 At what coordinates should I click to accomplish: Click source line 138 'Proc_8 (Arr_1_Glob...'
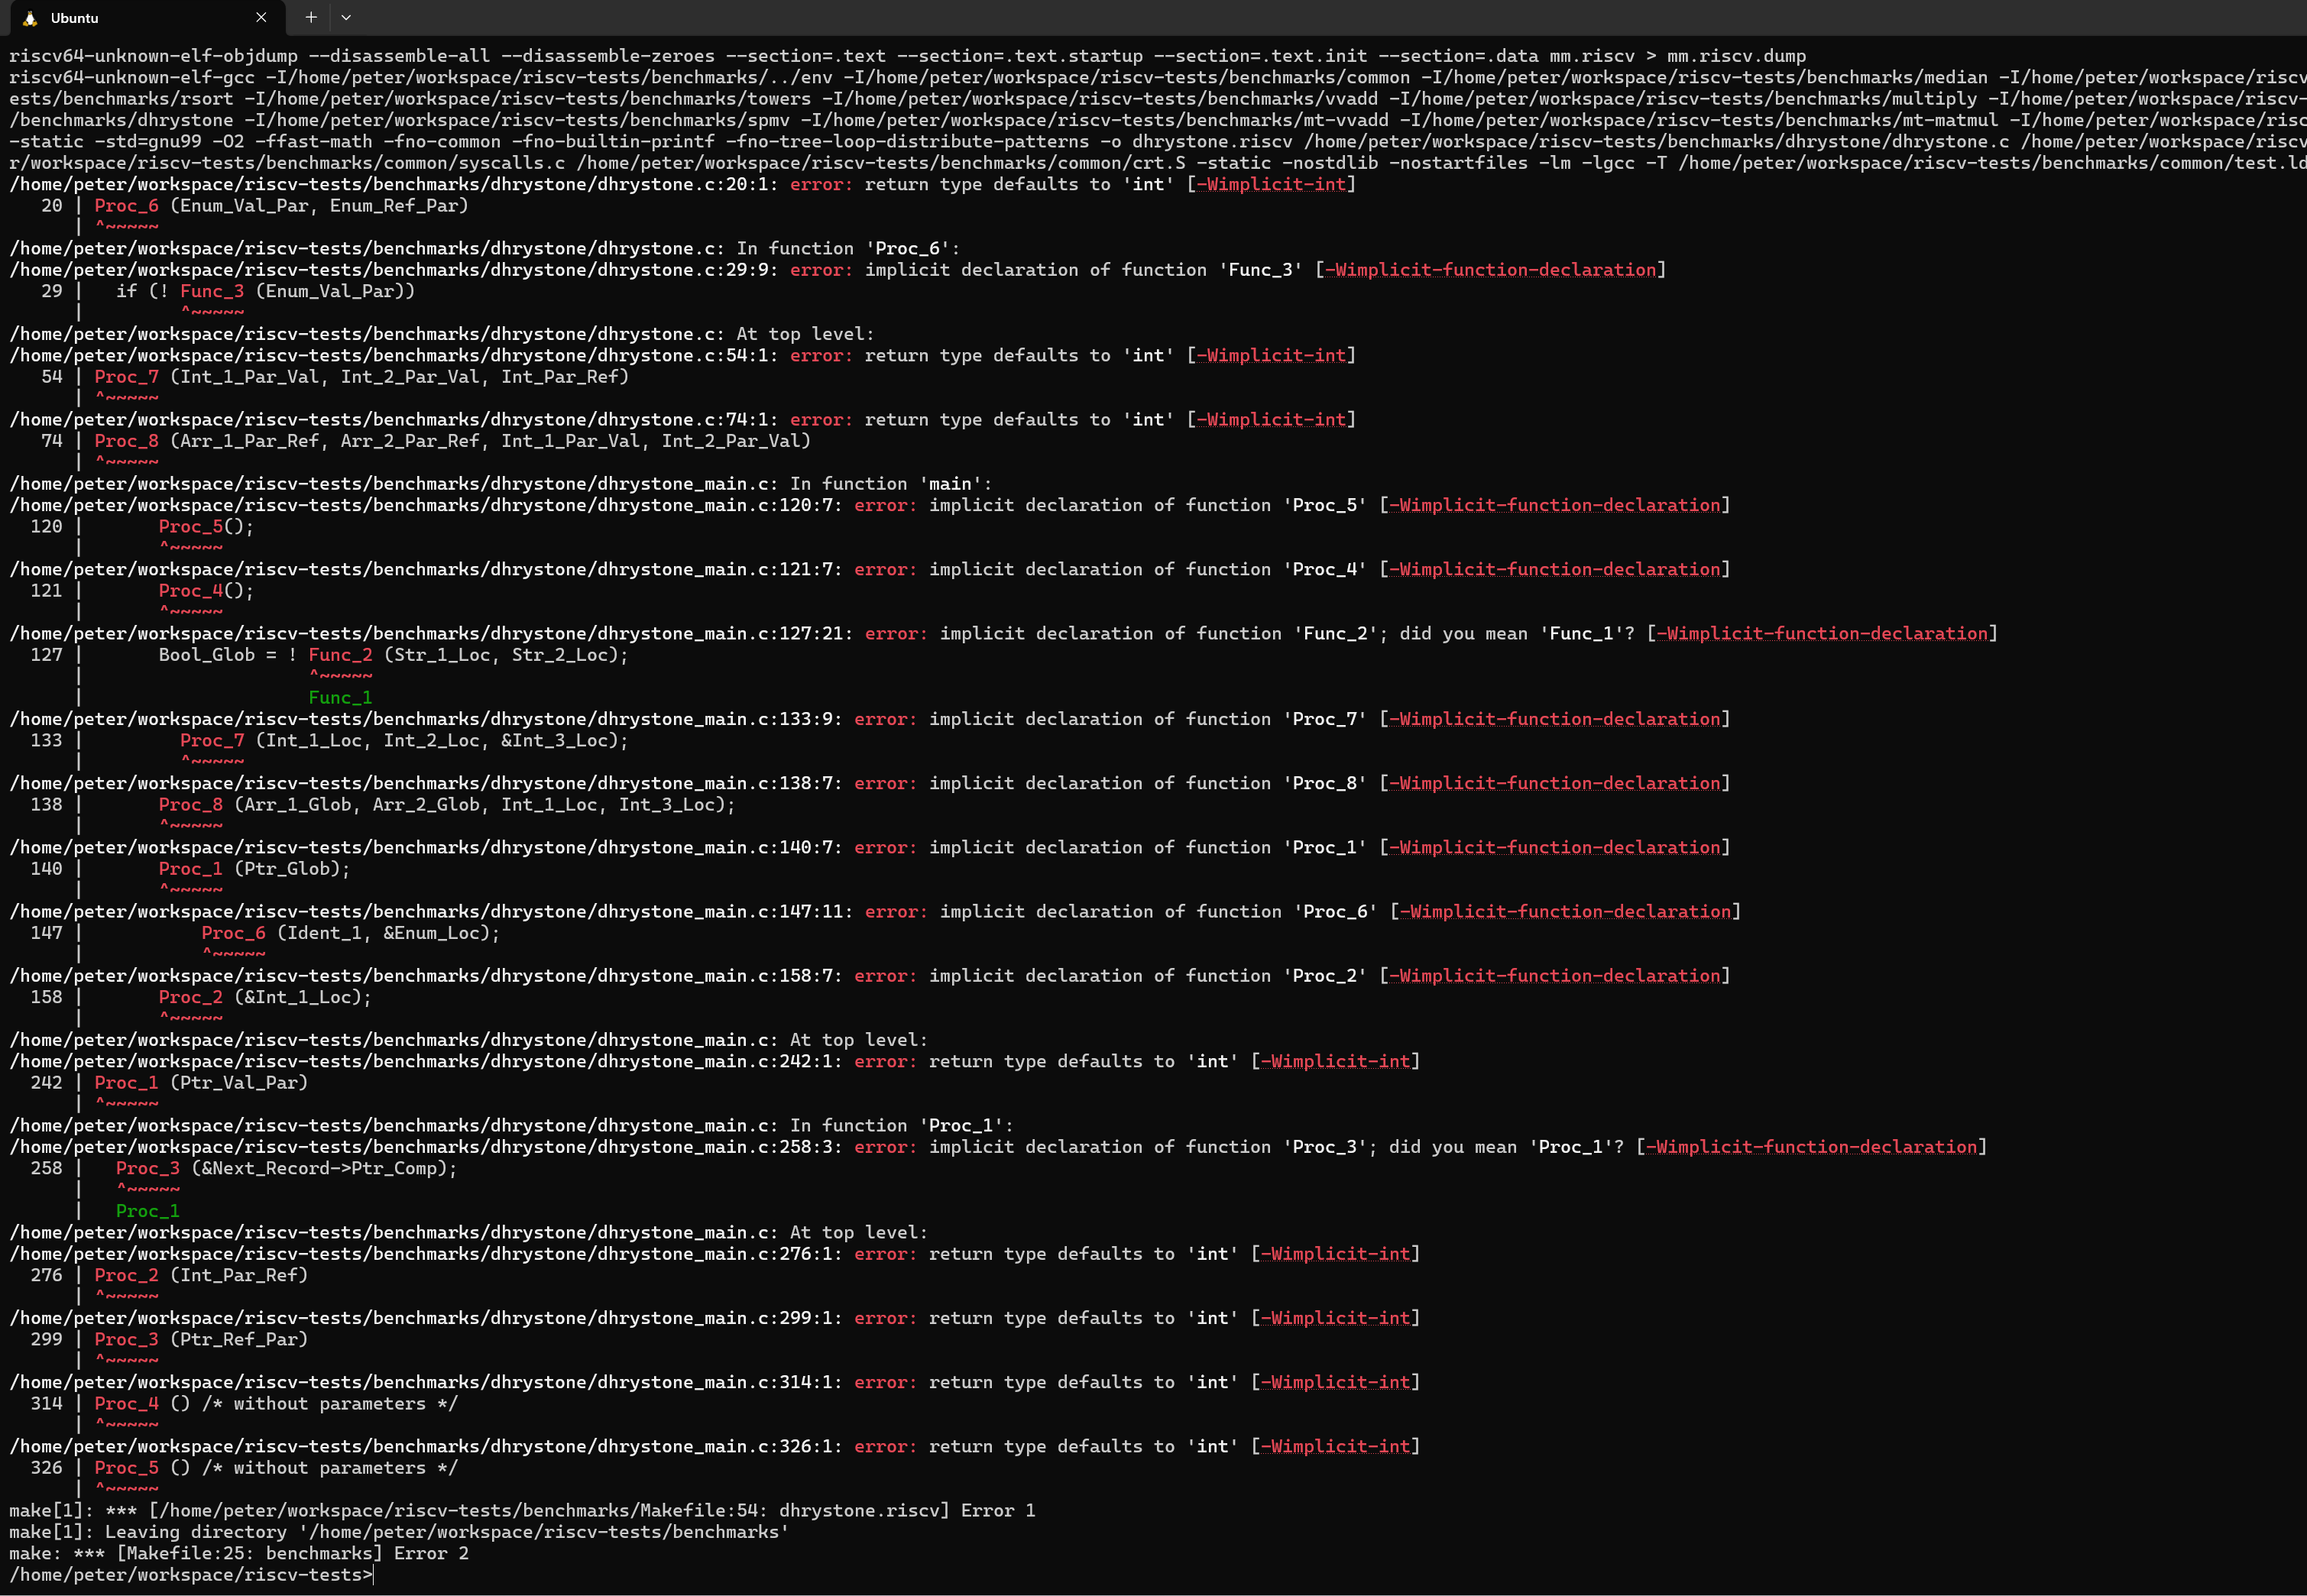383,805
